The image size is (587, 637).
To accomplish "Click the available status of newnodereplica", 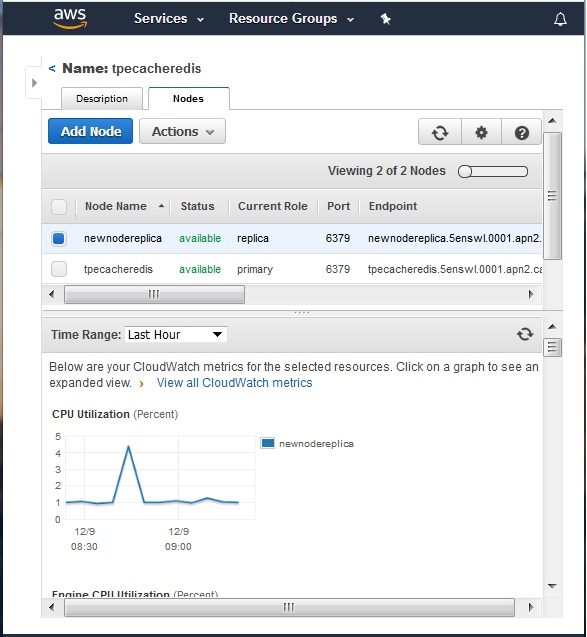I will pos(200,238).
